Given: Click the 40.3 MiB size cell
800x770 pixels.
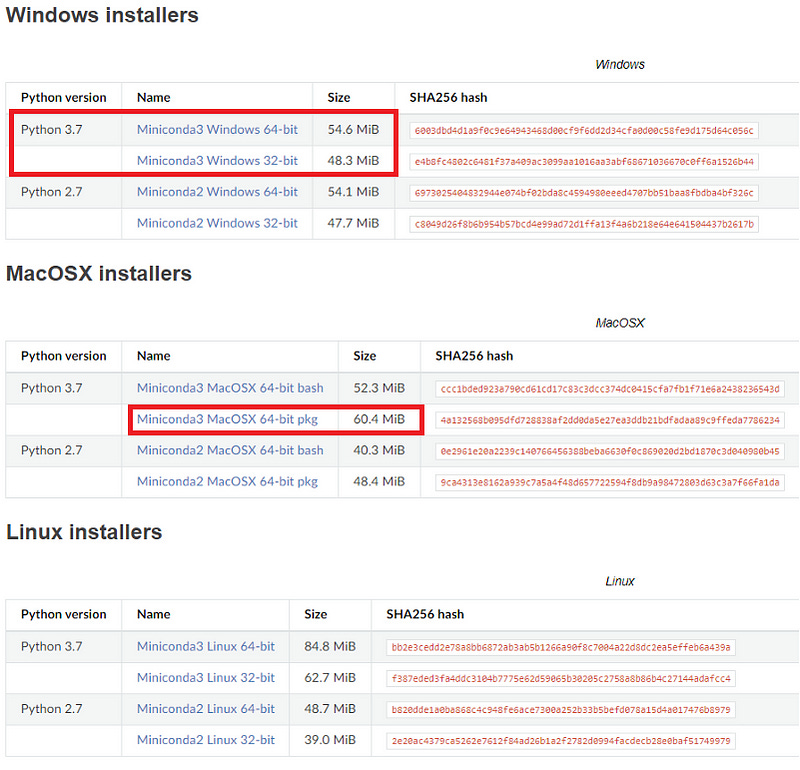Looking at the screenshot, I should pyautogui.click(x=379, y=451).
